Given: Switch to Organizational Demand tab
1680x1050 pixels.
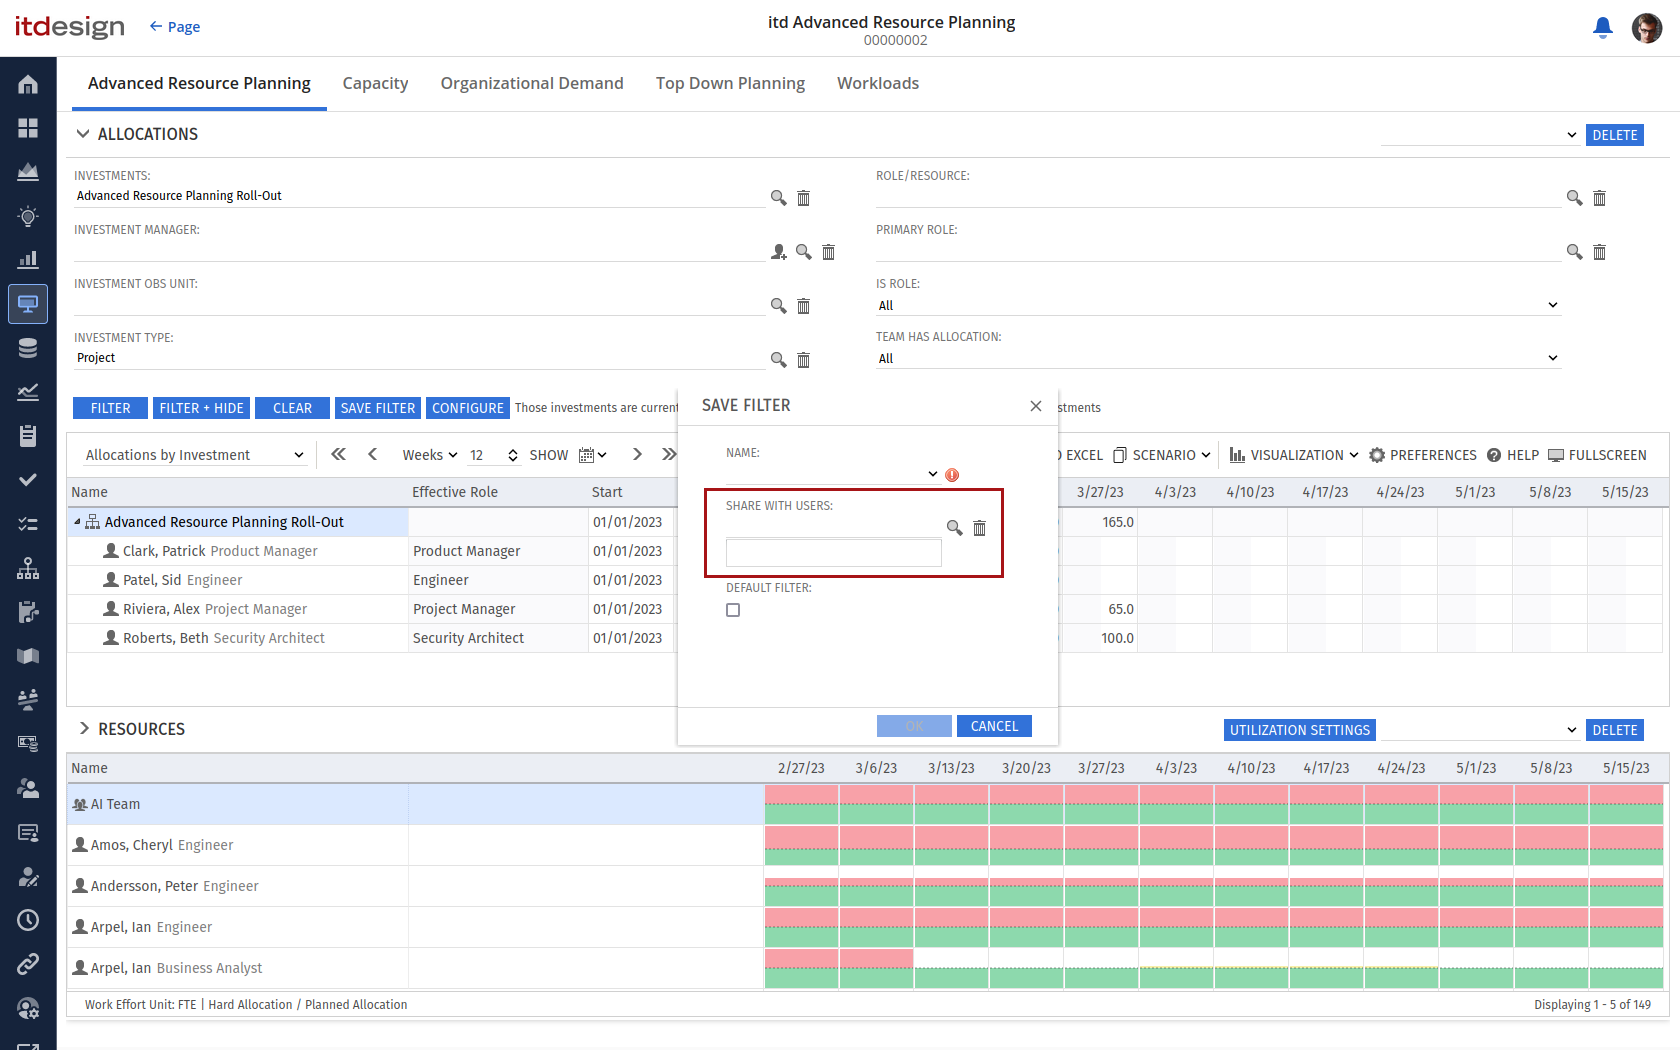Looking at the screenshot, I should pyautogui.click(x=532, y=83).
